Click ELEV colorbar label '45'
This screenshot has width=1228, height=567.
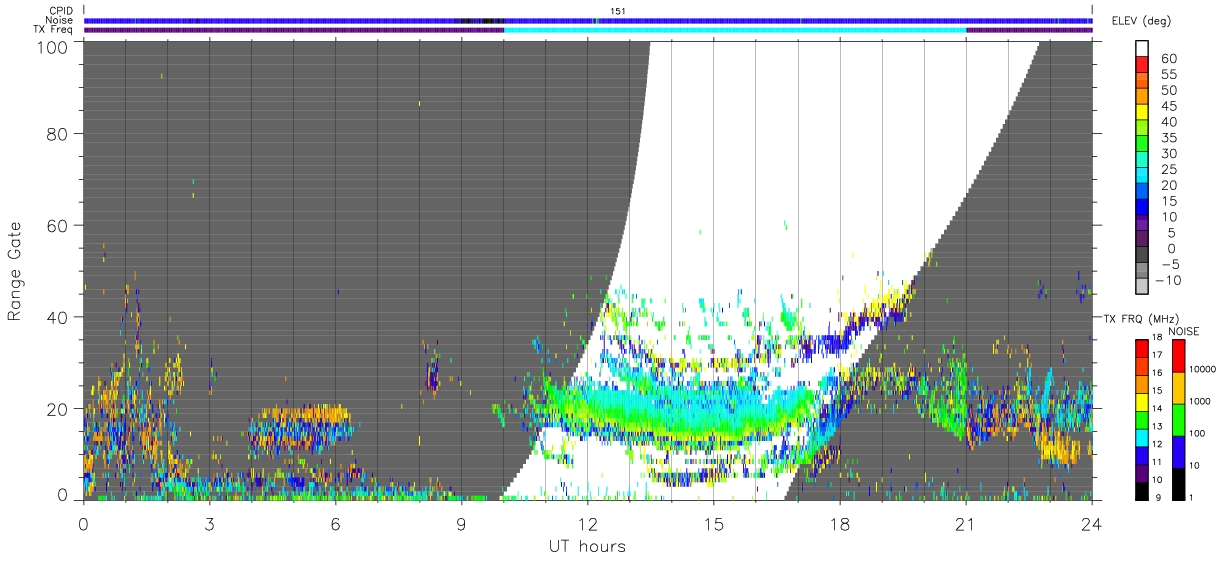point(1169,106)
